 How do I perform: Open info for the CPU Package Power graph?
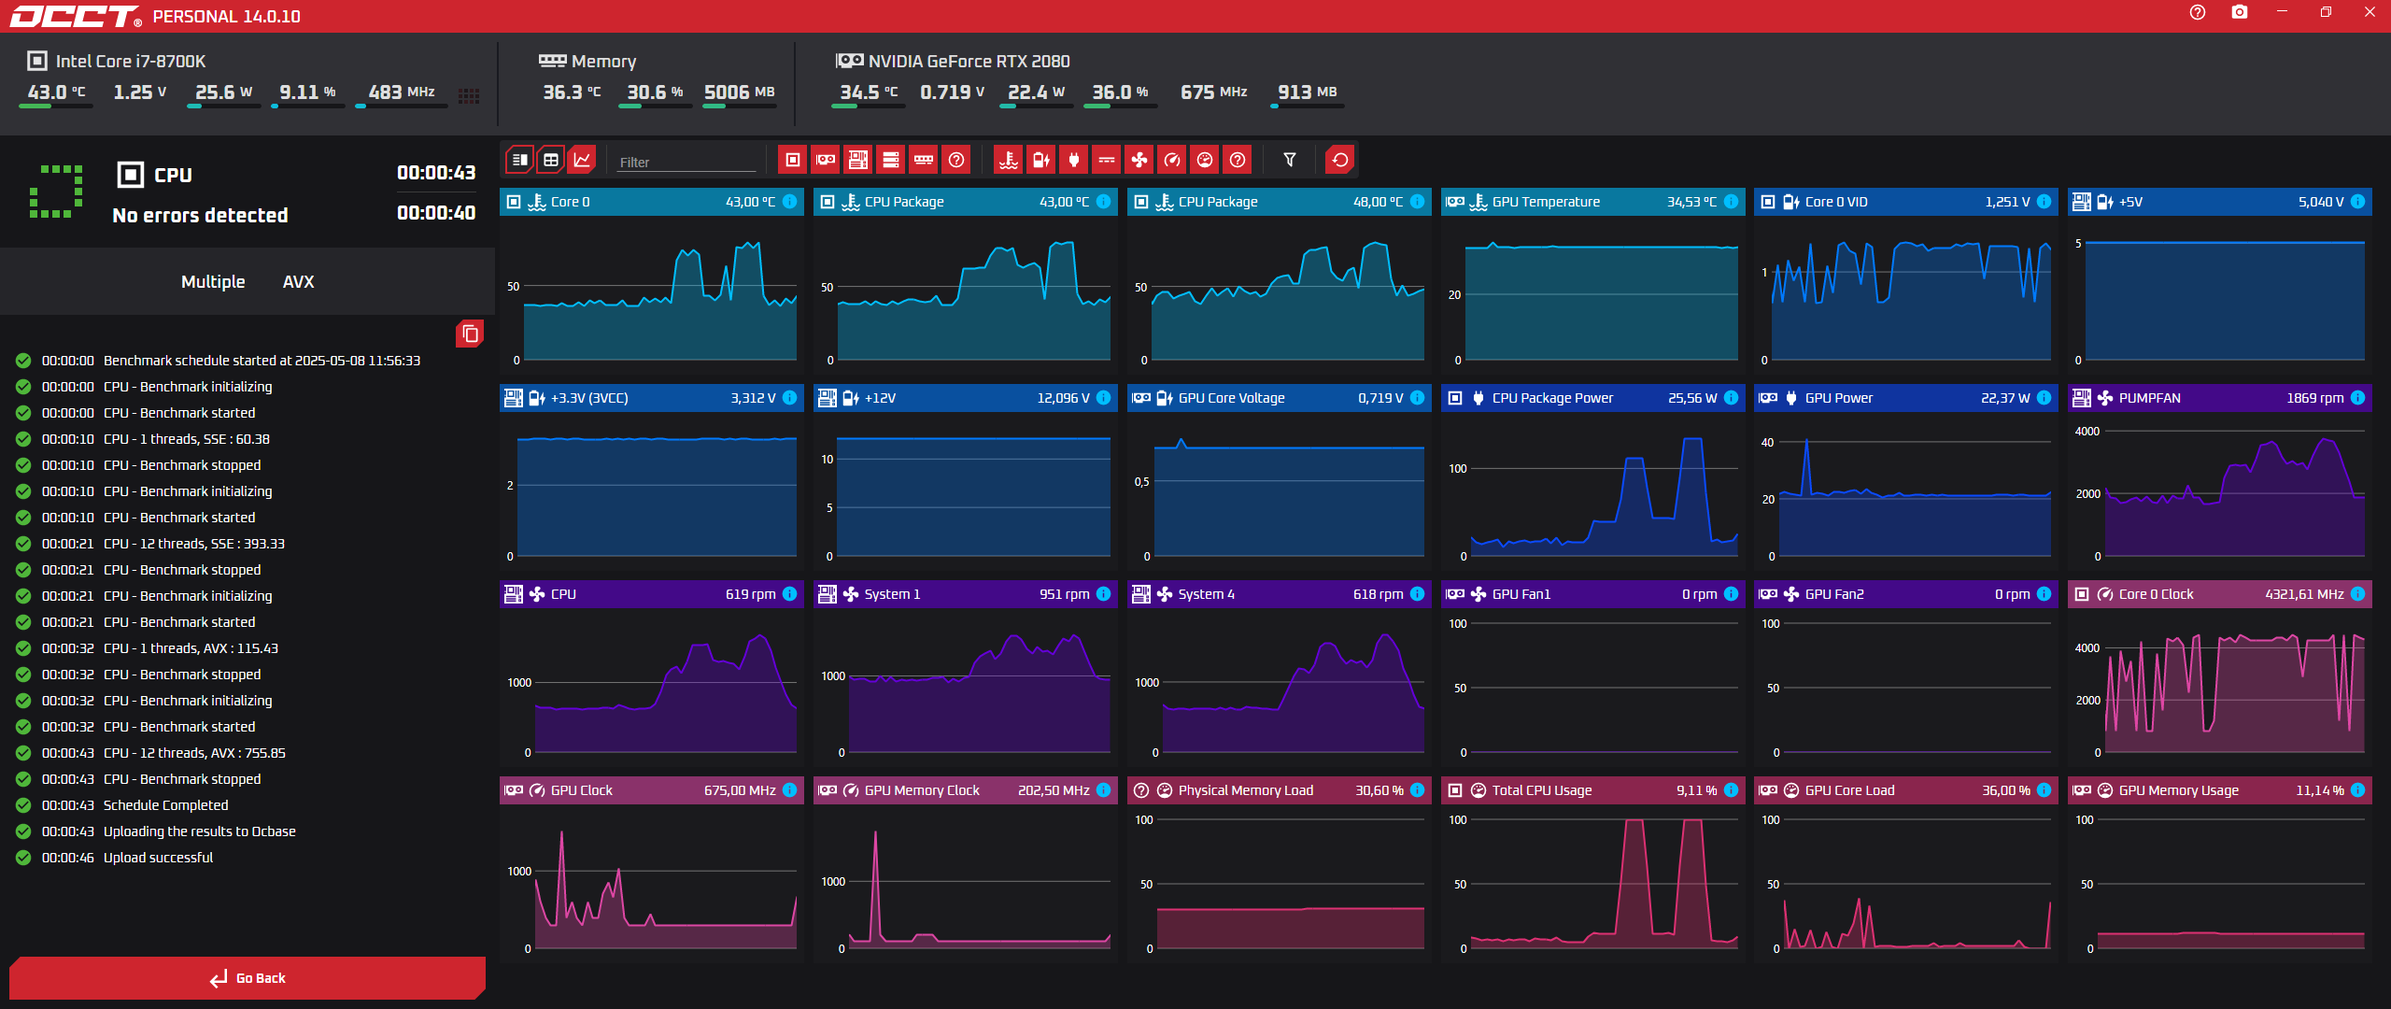pos(1731,398)
